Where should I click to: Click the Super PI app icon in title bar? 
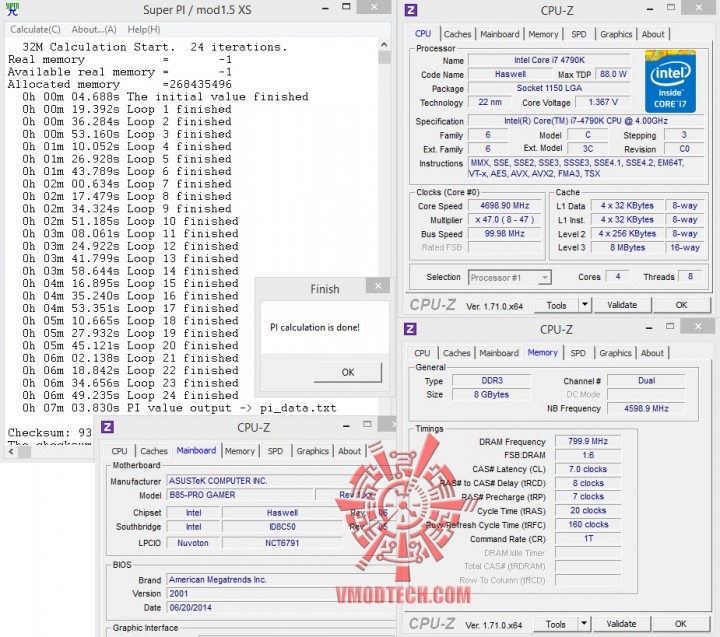pyautogui.click(x=12, y=9)
